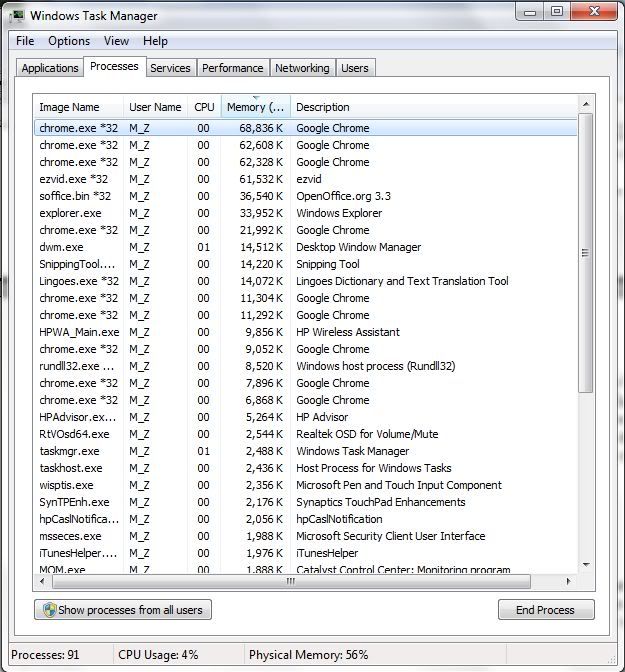Select the explorer.exe process row
The height and width of the screenshot is (672, 625).
point(305,213)
